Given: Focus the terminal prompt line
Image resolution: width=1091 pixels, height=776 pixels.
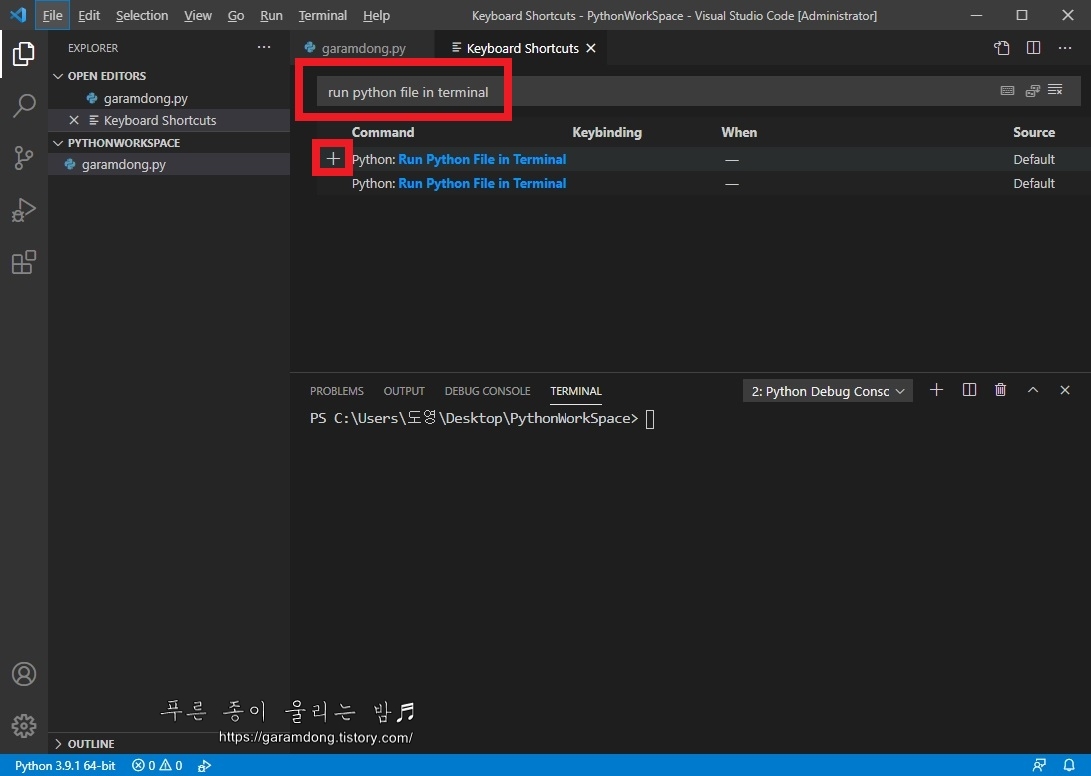Looking at the screenshot, I should (x=482, y=418).
